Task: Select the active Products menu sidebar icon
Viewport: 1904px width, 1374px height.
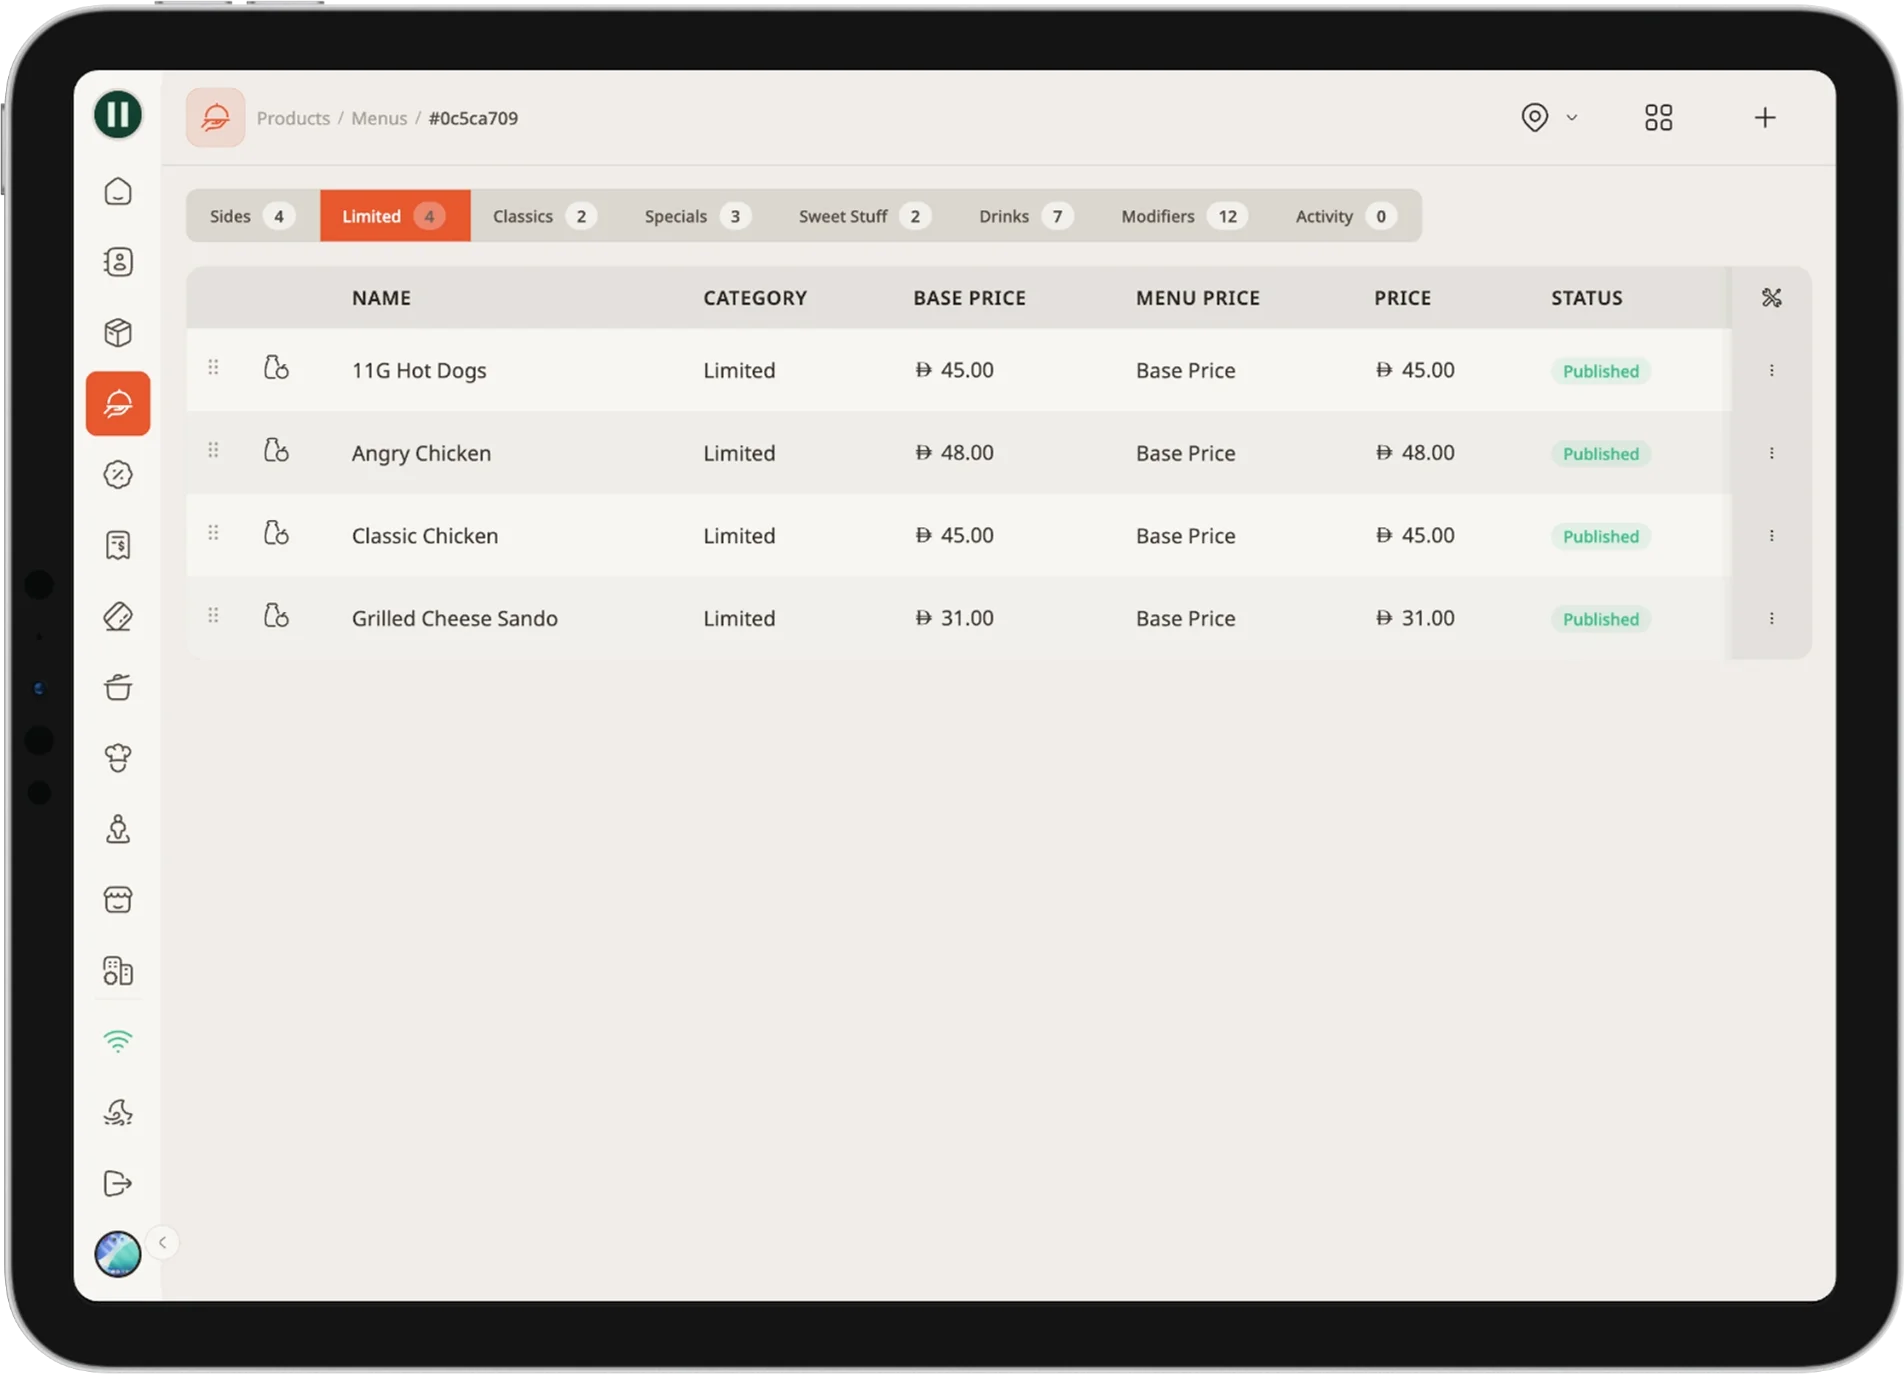Action: pyautogui.click(x=118, y=404)
